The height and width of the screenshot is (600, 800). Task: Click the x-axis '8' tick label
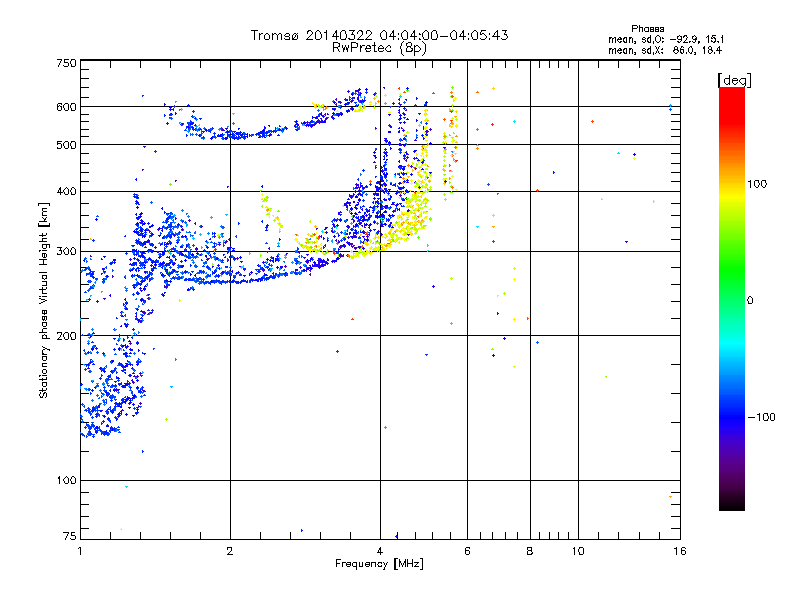tap(530, 551)
